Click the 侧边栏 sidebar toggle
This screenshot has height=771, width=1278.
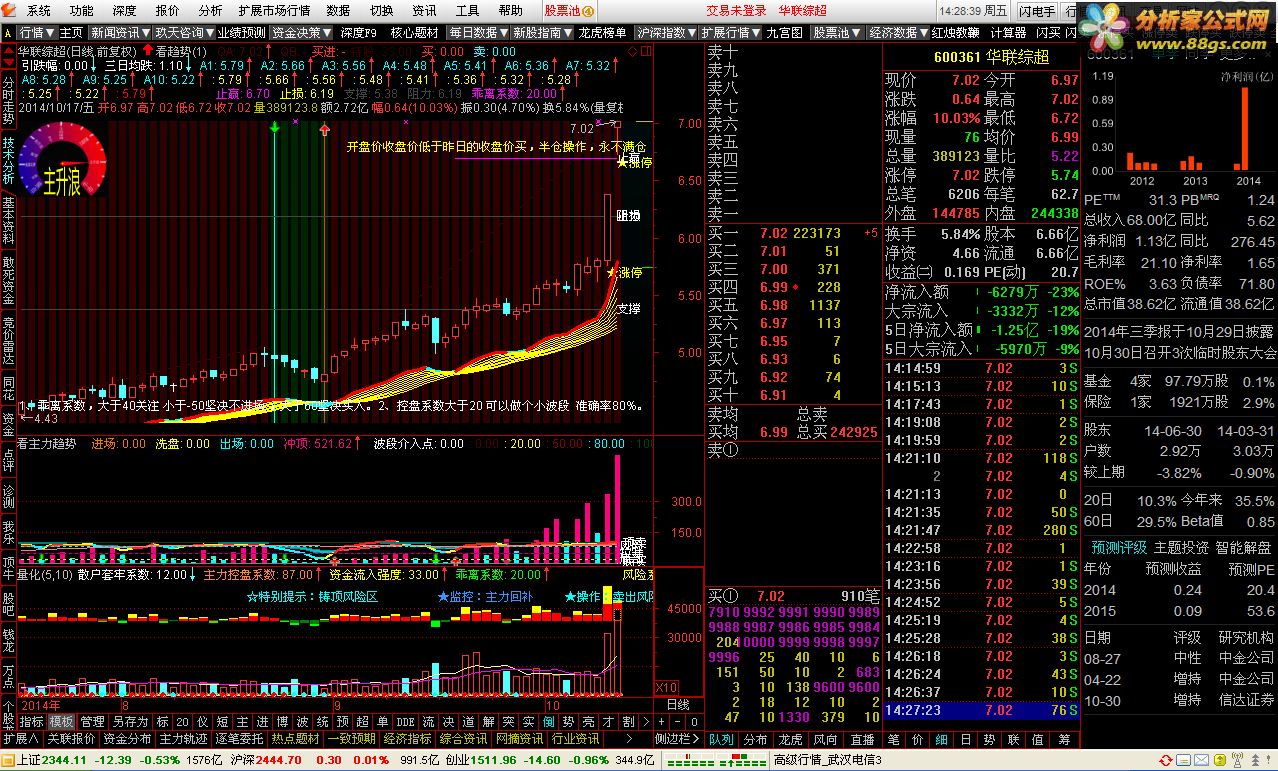pyautogui.click(x=677, y=739)
